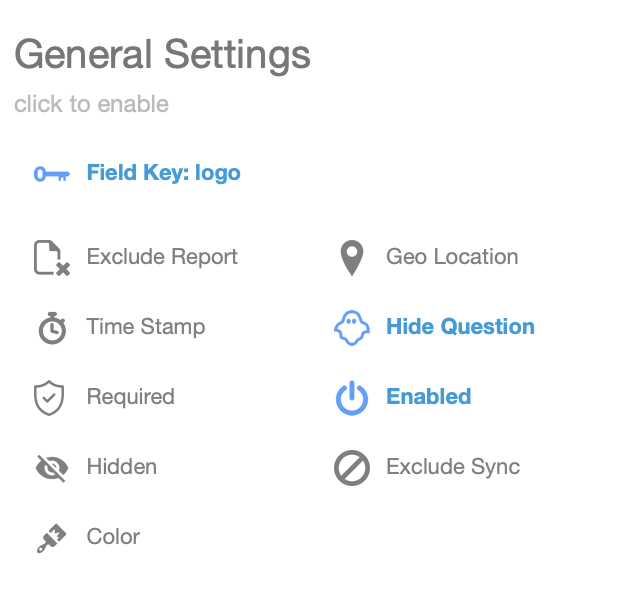This screenshot has height=600, width=626.
Task: Click the Exclude Sync prohibition icon
Action: tap(351, 467)
